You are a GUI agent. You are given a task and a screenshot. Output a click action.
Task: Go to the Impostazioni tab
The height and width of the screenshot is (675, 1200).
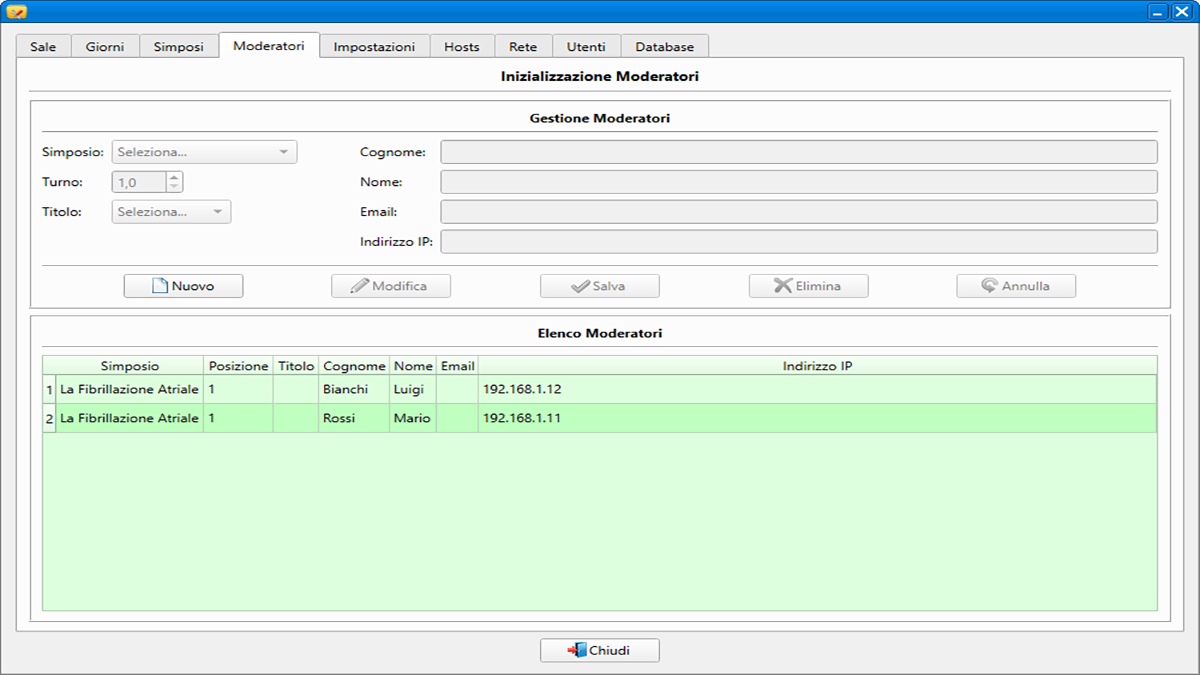point(374,47)
